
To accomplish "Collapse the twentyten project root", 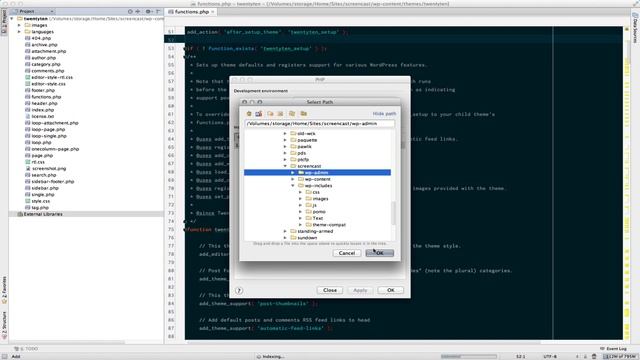I will tap(12, 19).
